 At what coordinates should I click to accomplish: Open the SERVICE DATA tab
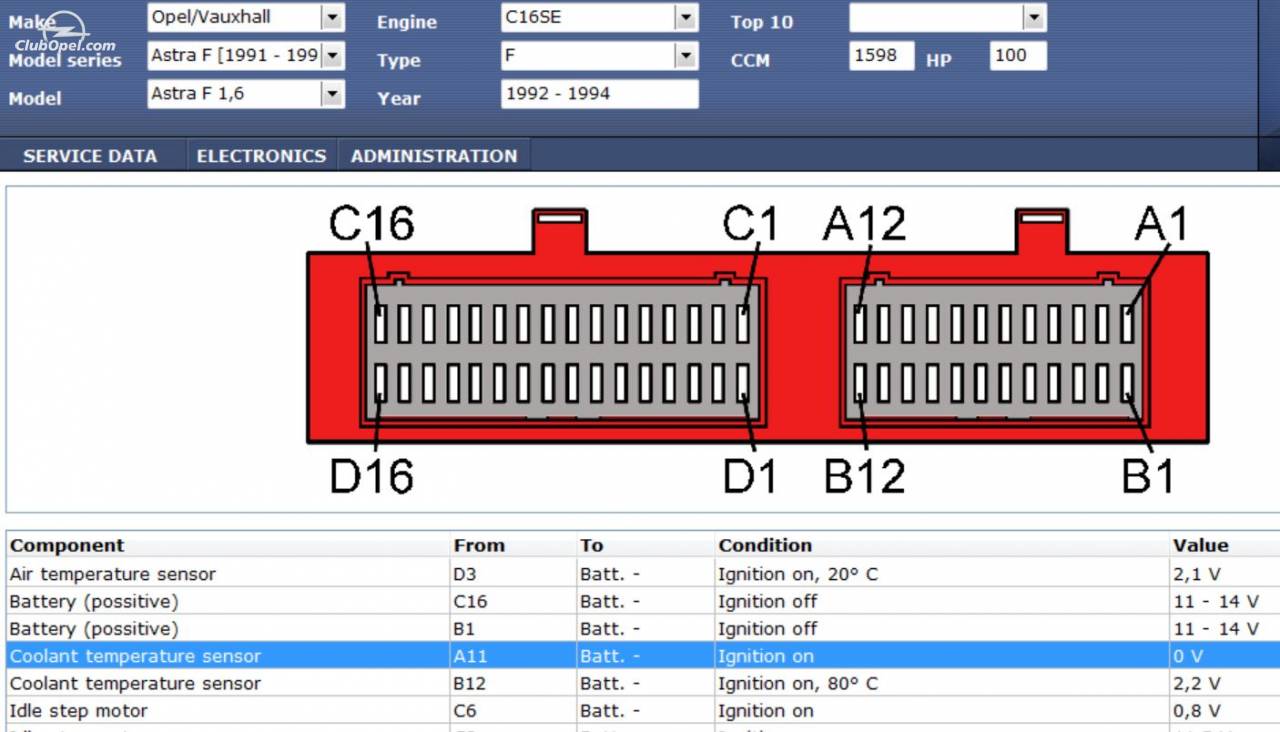pyautogui.click(x=90, y=156)
